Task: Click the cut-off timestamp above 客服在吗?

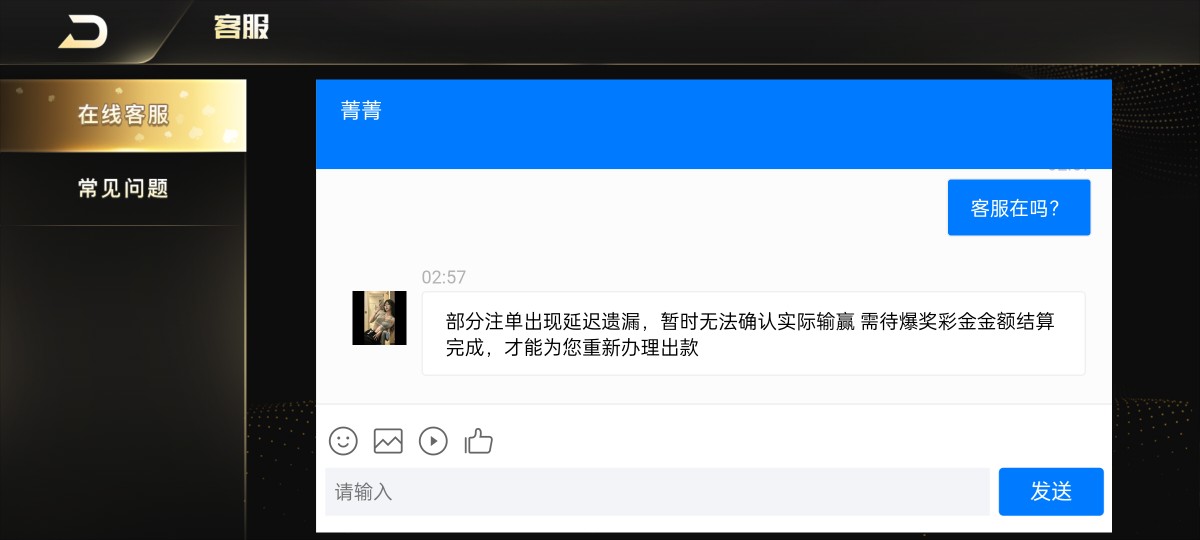Action: click(1069, 171)
